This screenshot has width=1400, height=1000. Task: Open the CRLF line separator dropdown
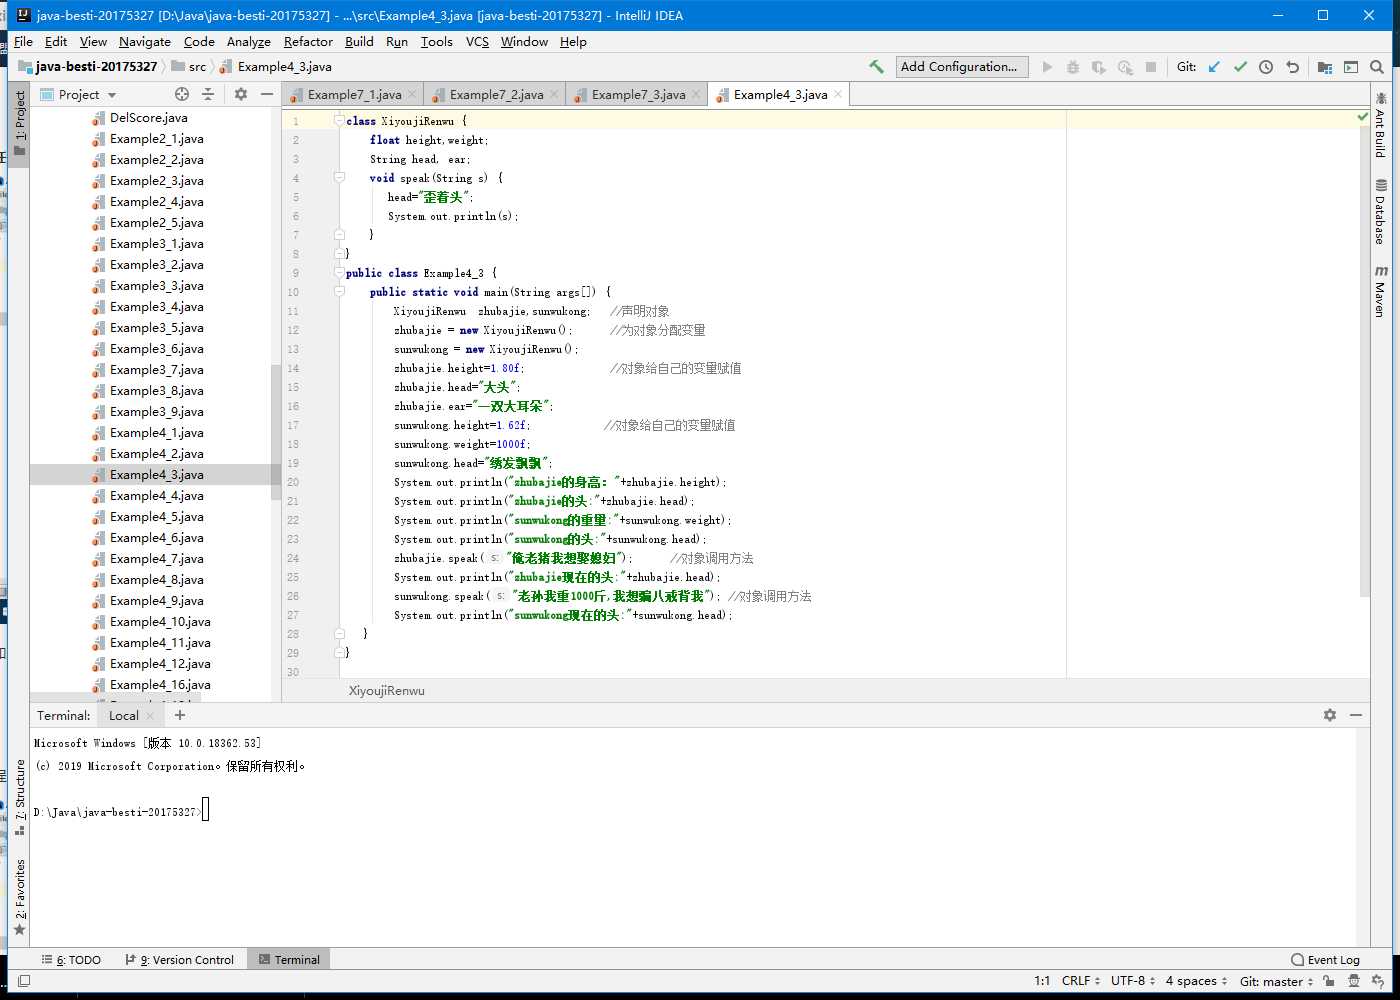click(x=1081, y=981)
